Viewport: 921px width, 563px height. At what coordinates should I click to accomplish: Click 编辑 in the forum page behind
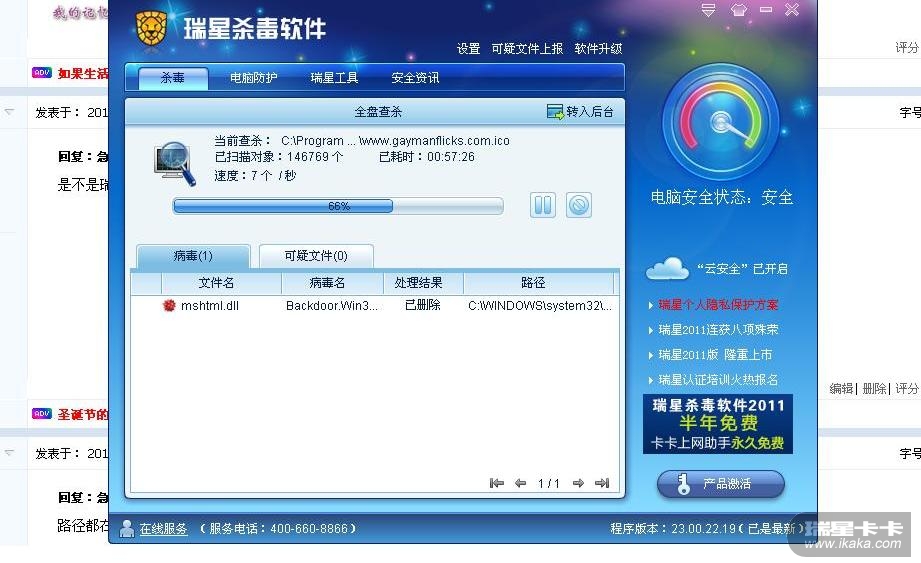tap(841, 389)
